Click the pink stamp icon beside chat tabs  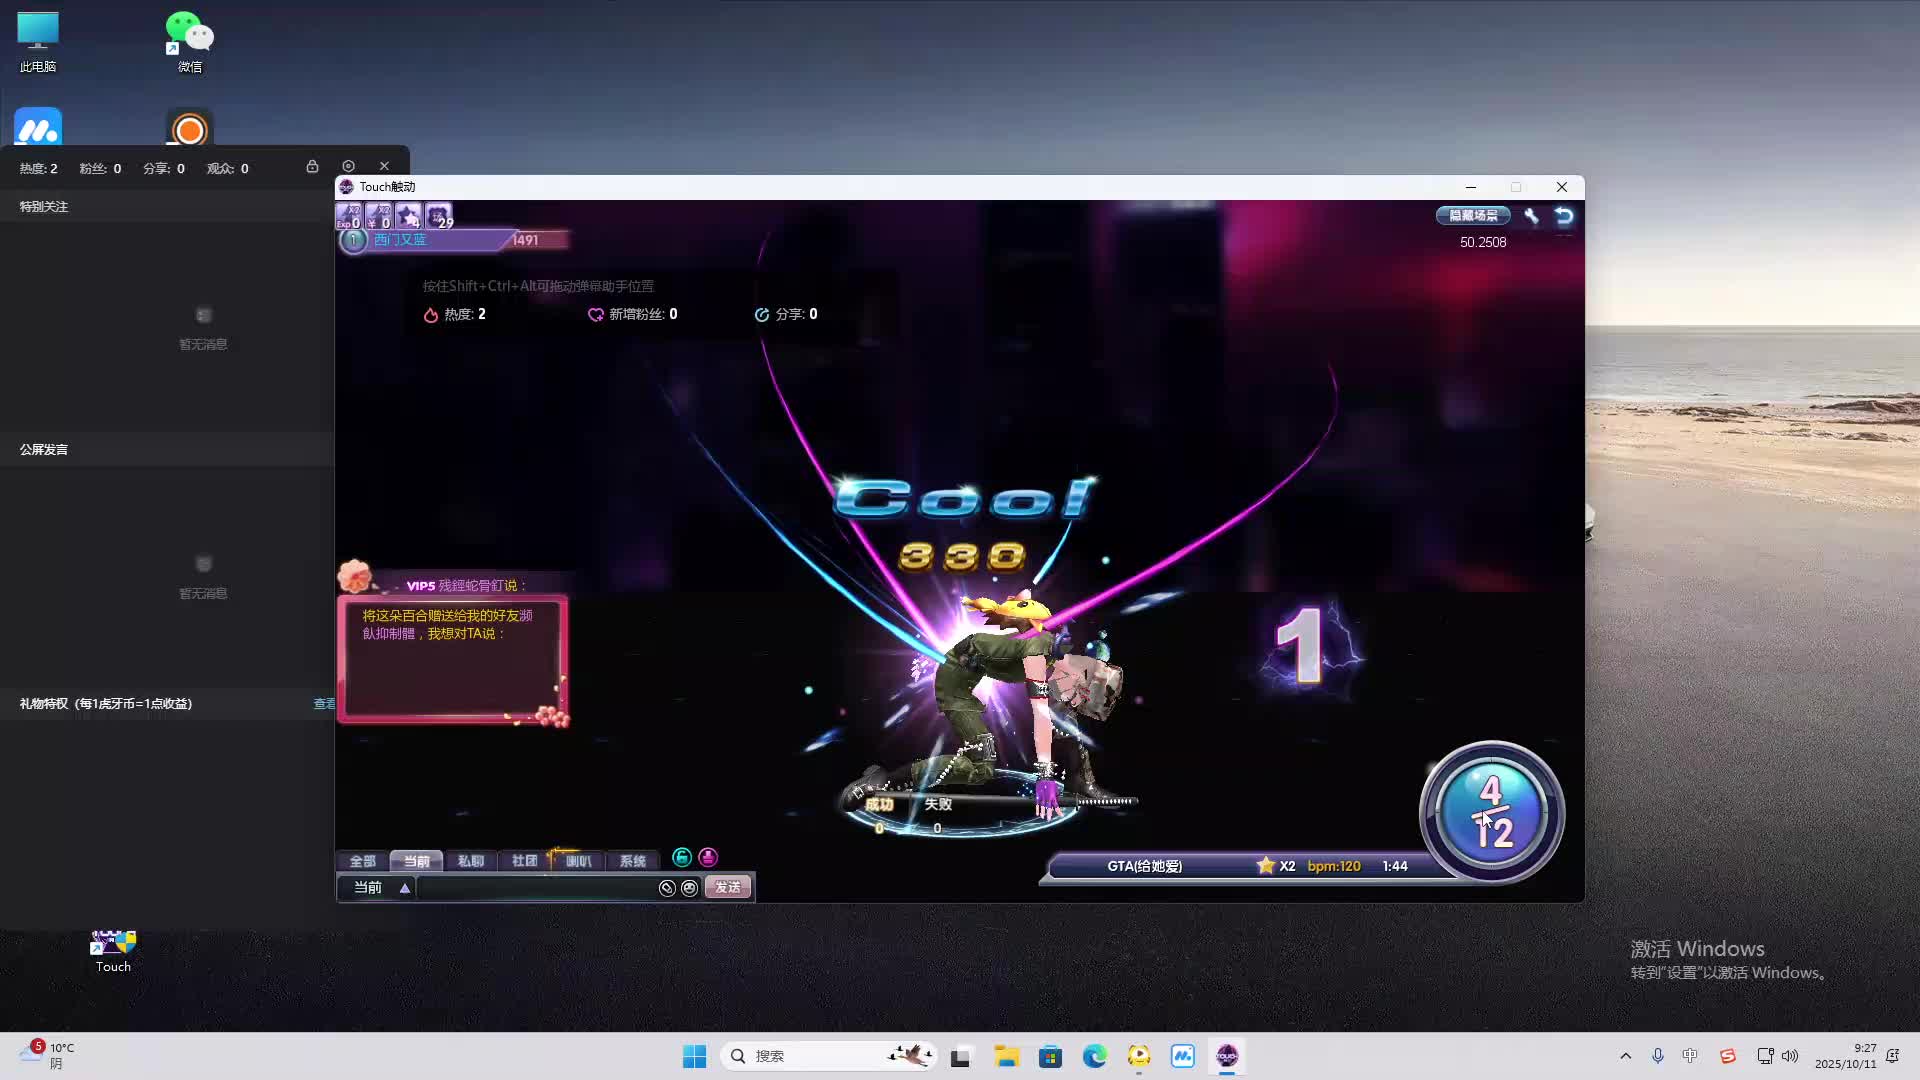pyautogui.click(x=708, y=858)
